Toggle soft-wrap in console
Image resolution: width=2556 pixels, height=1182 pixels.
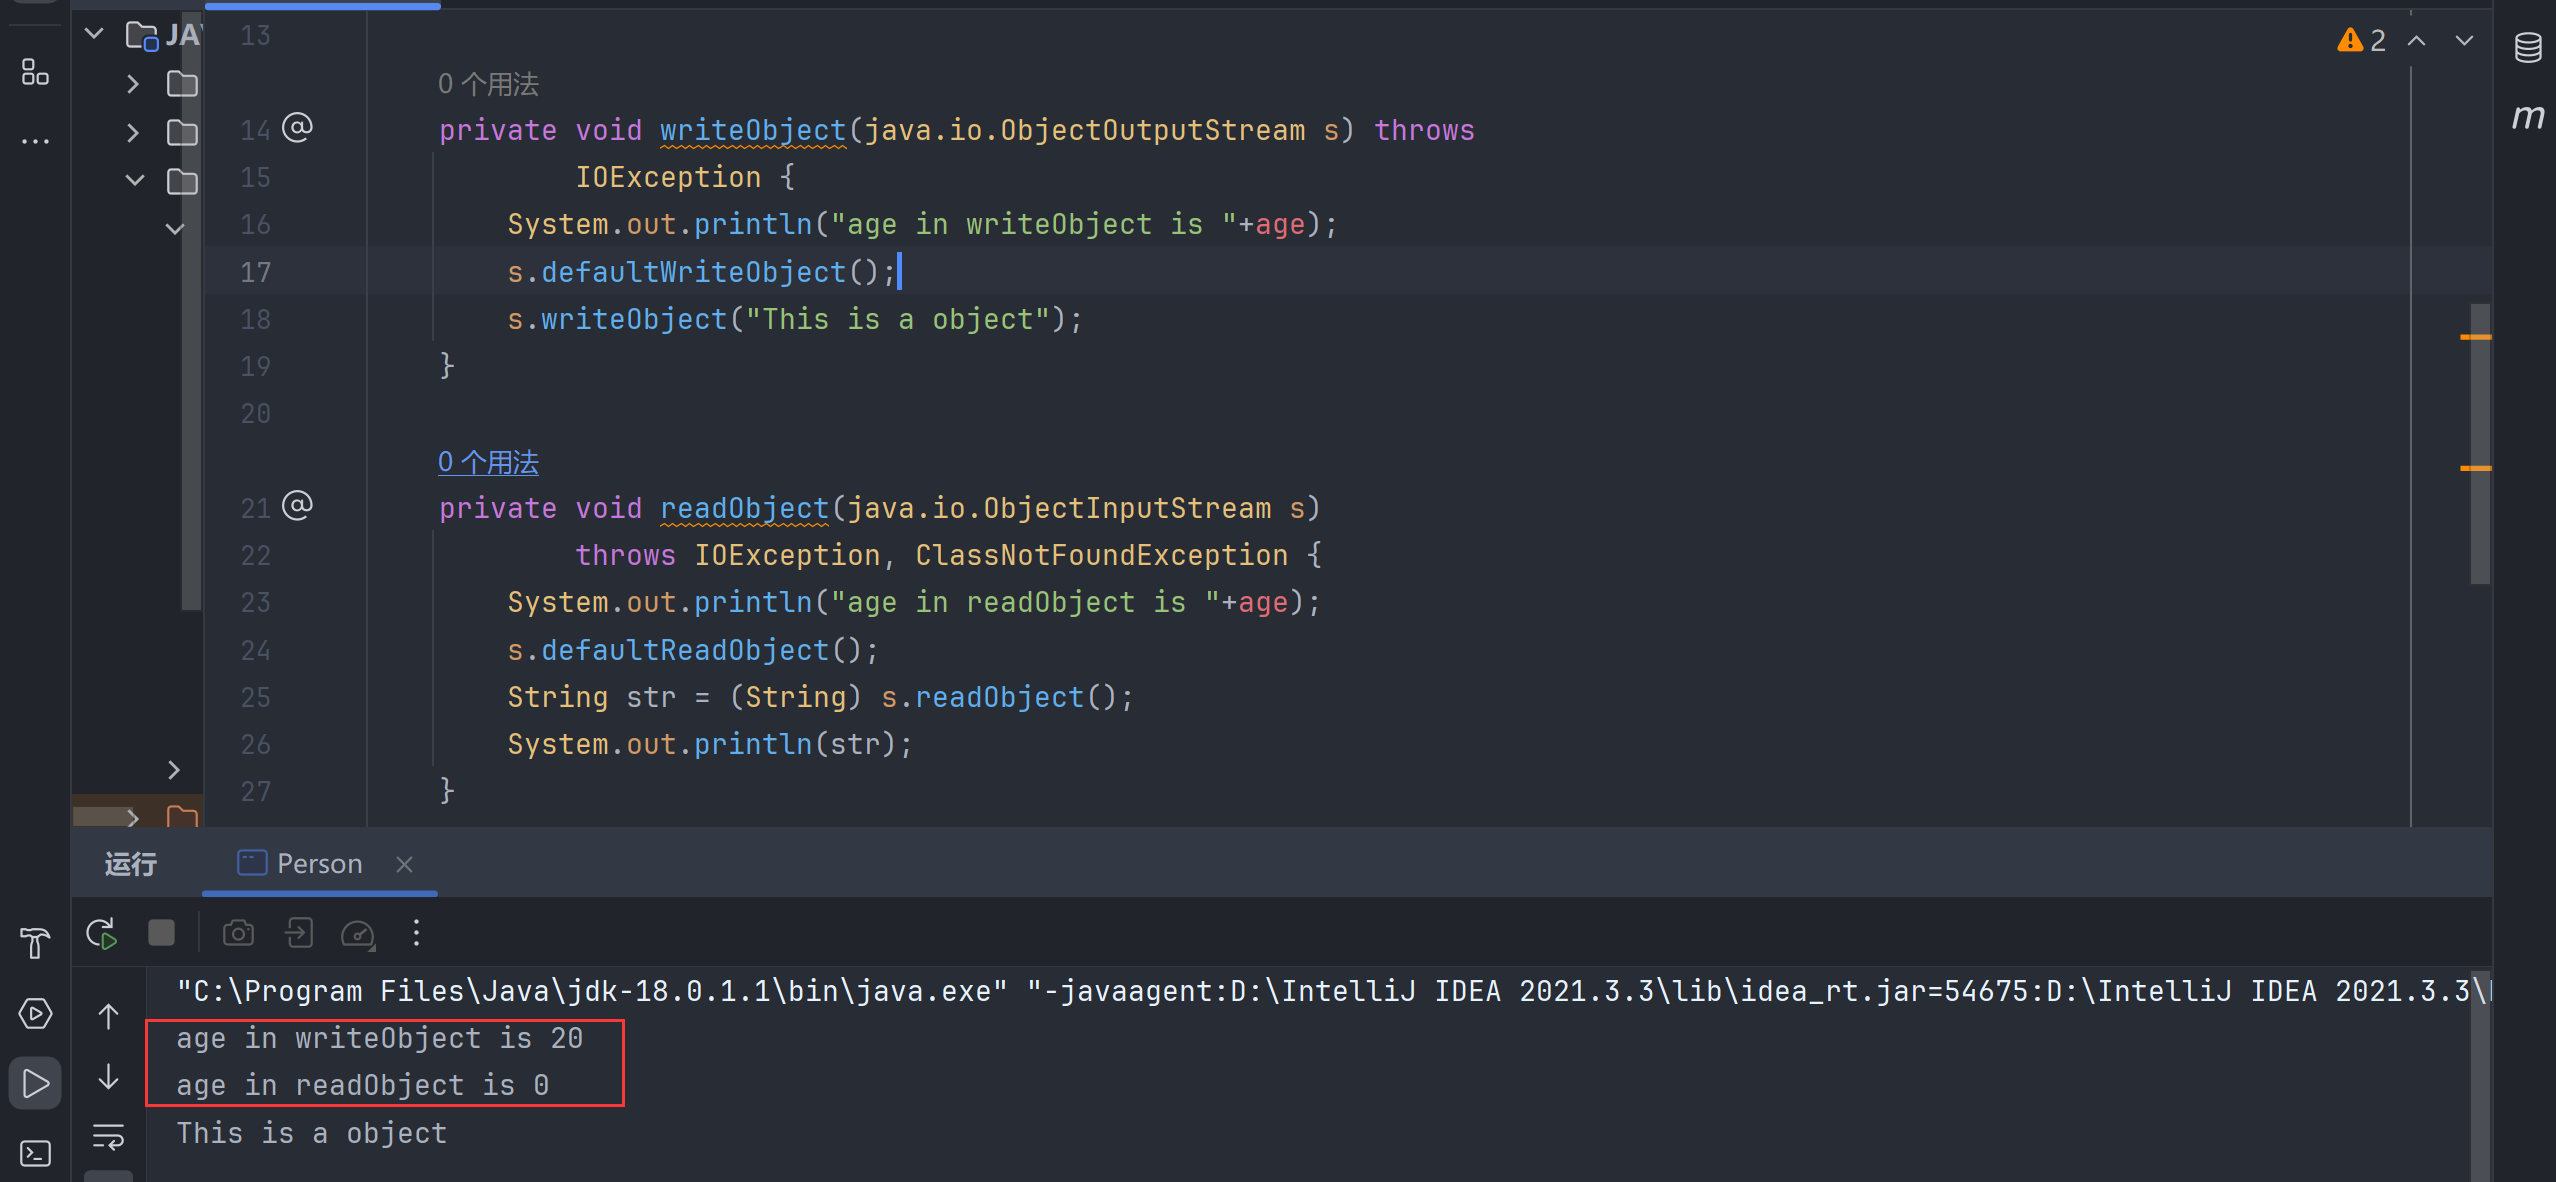[x=108, y=1137]
